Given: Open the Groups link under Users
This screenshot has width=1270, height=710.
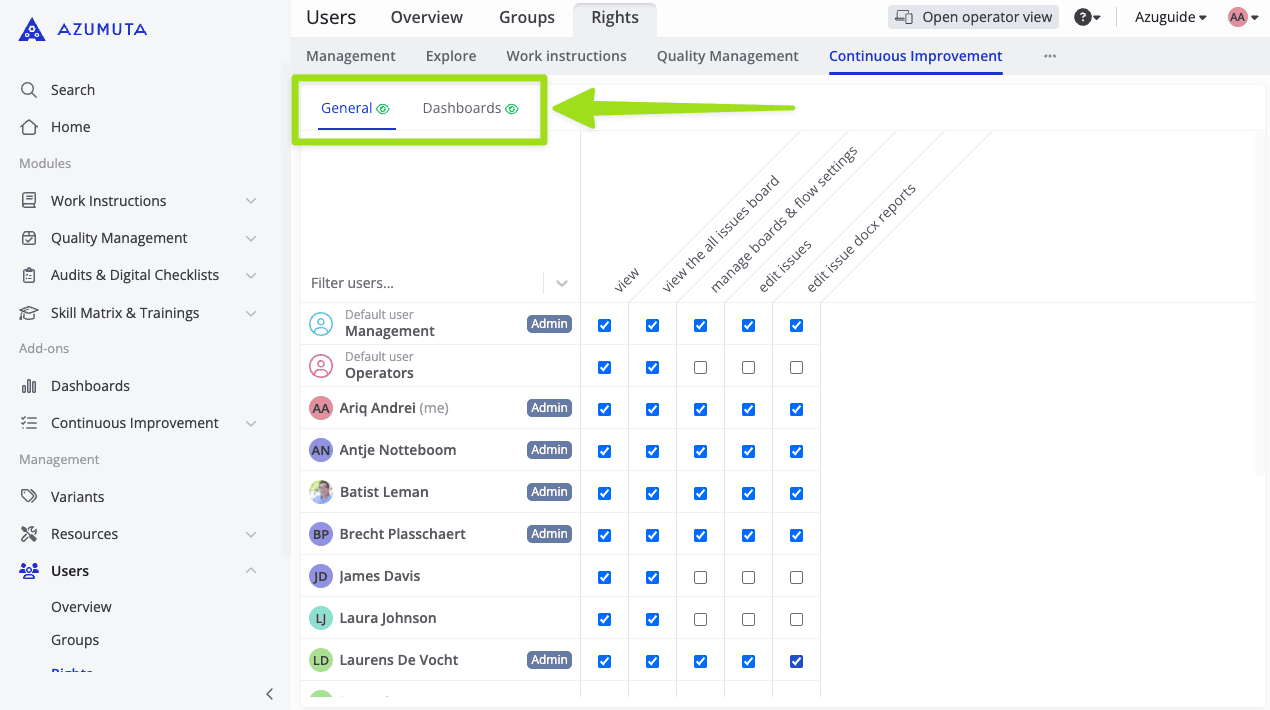Looking at the screenshot, I should 75,640.
